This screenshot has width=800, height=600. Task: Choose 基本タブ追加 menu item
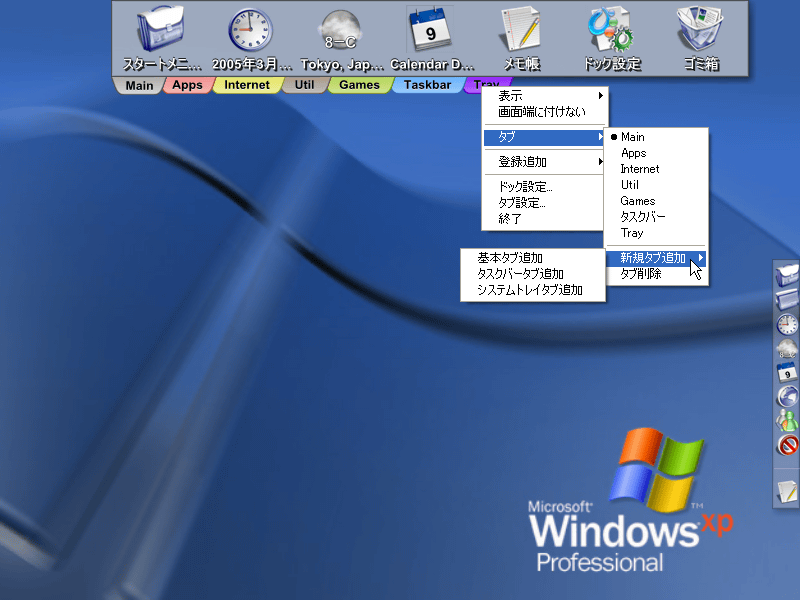coord(533,258)
